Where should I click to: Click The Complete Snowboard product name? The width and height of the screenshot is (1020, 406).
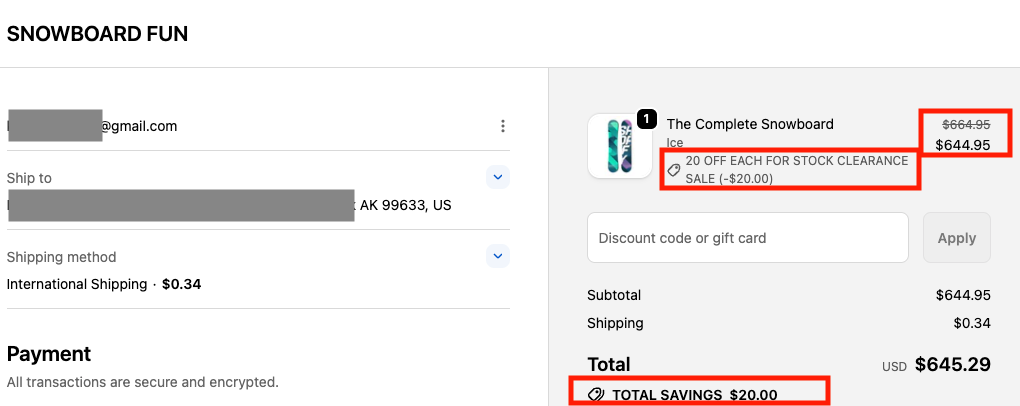[749, 124]
